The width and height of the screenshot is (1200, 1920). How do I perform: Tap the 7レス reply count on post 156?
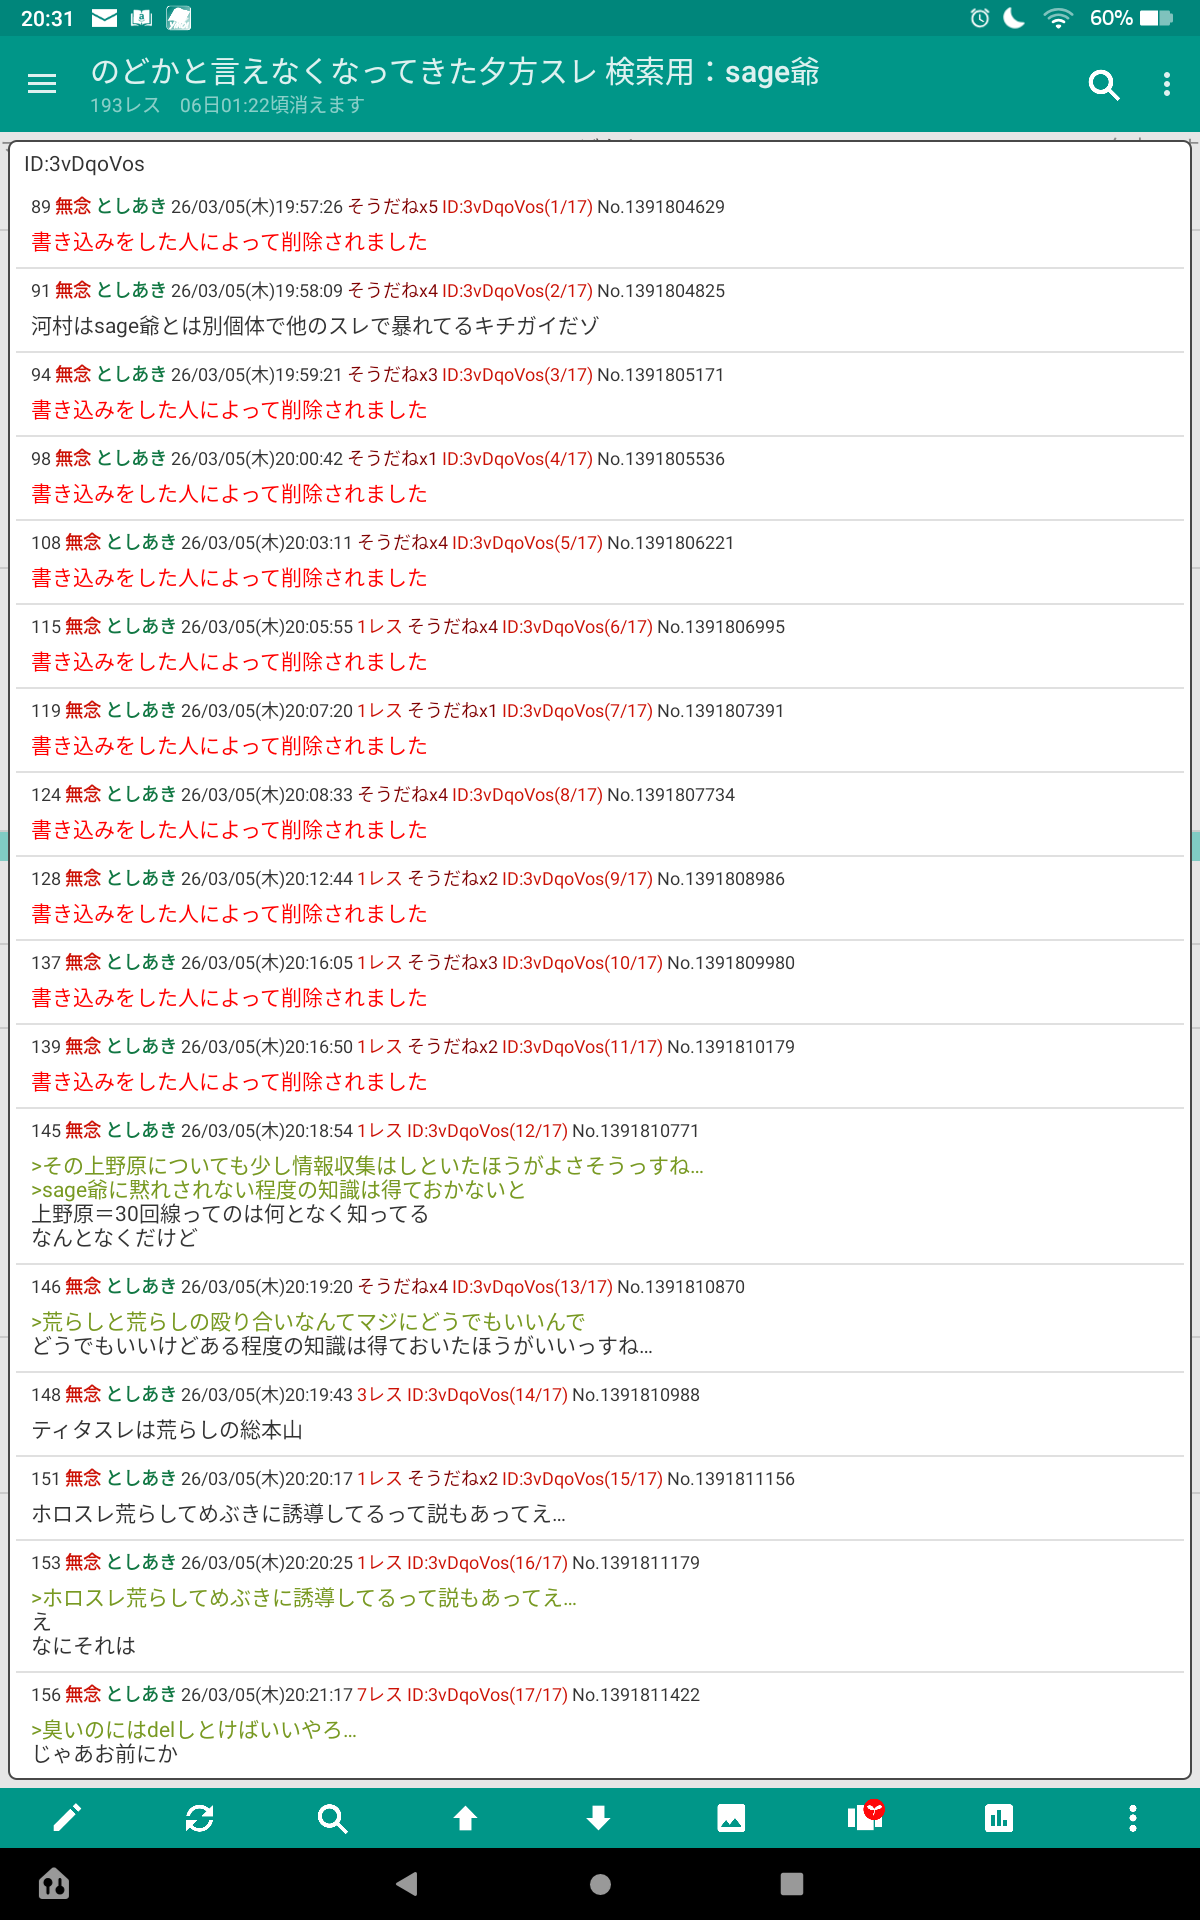click(x=379, y=1695)
